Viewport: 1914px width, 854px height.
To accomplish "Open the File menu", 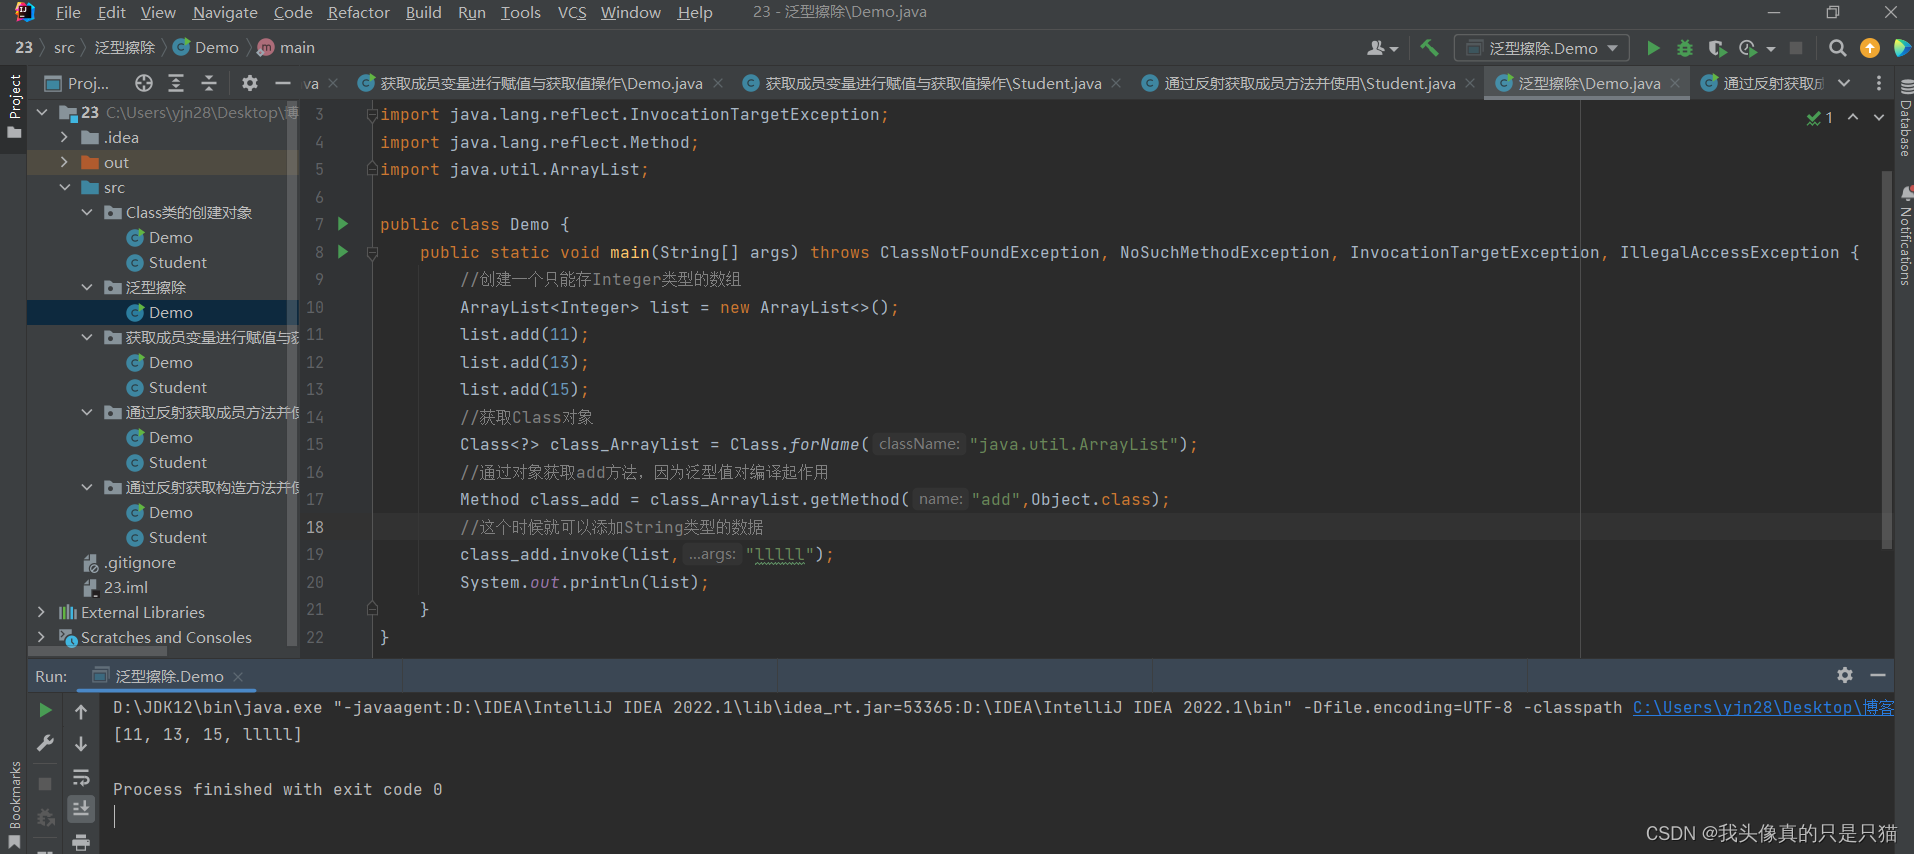I will coord(68,12).
